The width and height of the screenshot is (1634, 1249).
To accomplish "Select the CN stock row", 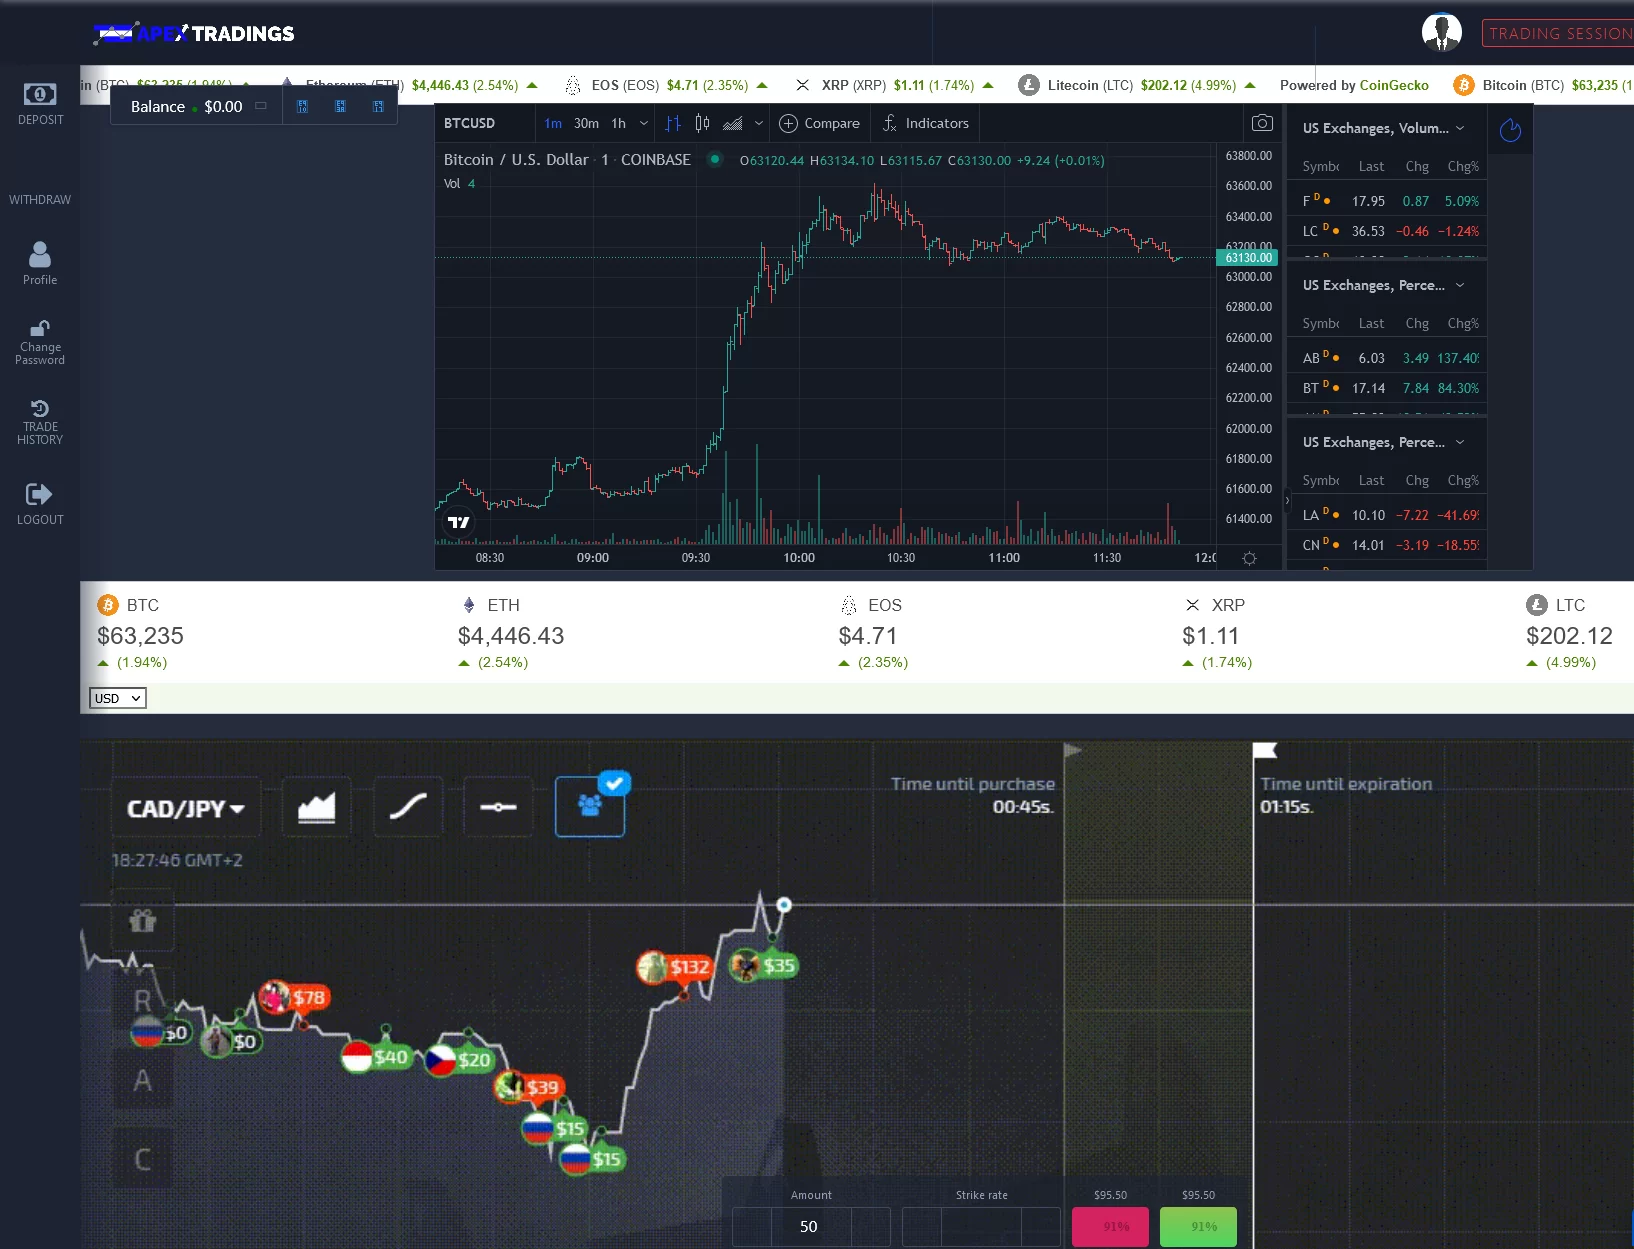I will click(x=1388, y=545).
